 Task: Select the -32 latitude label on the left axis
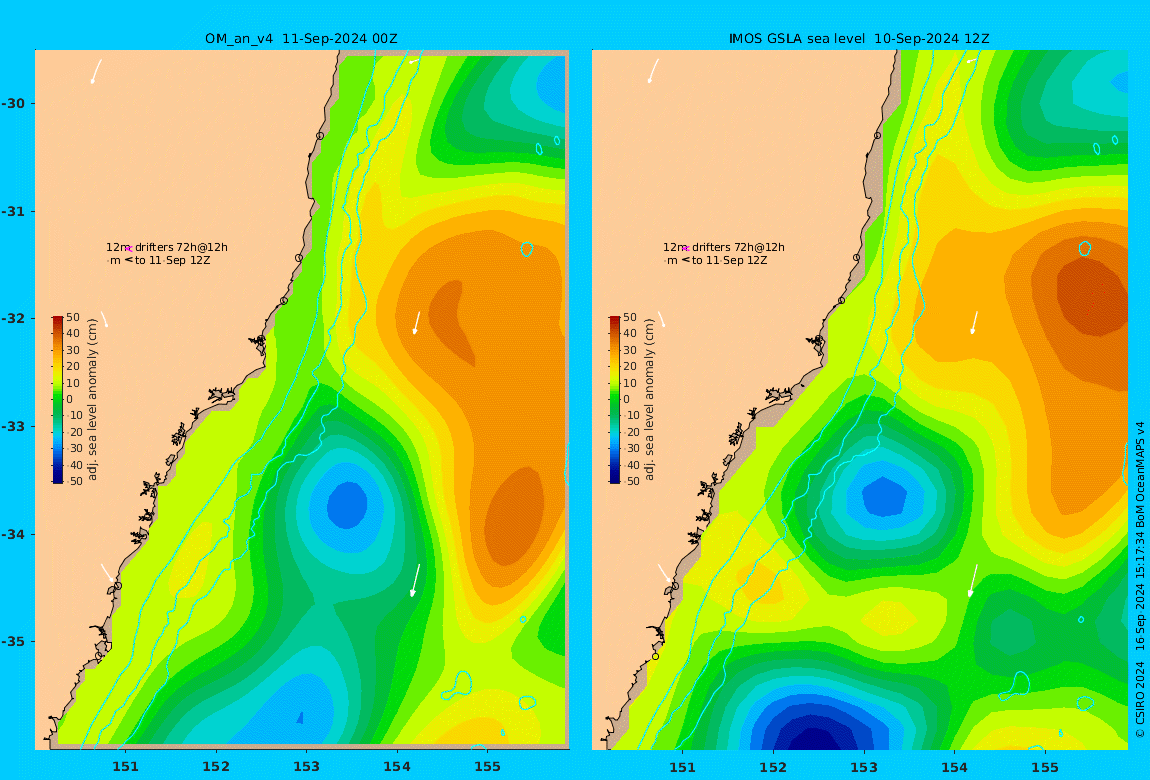13,318
